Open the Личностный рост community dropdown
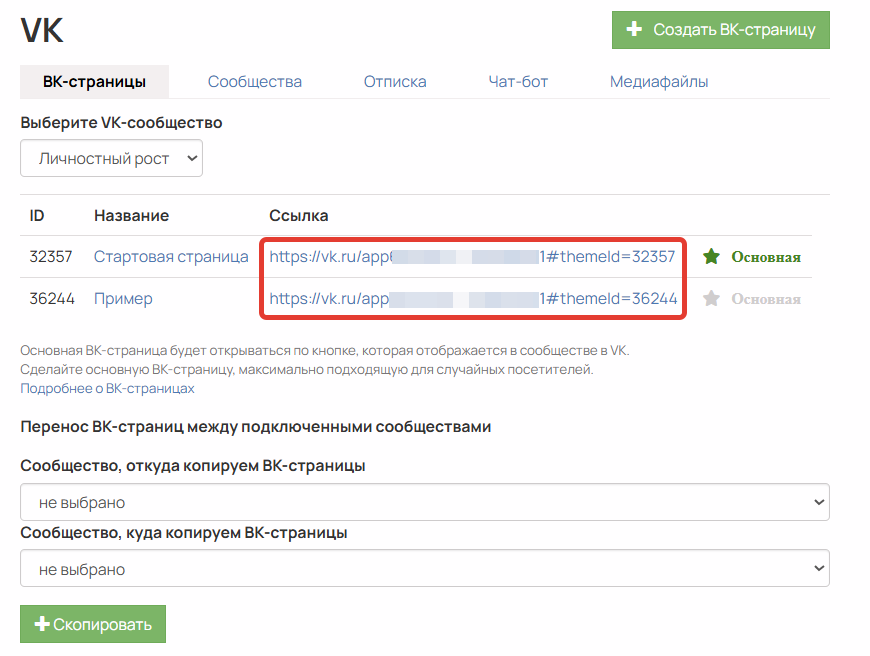Viewport: 870px width, 656px height. coord(112,158)
